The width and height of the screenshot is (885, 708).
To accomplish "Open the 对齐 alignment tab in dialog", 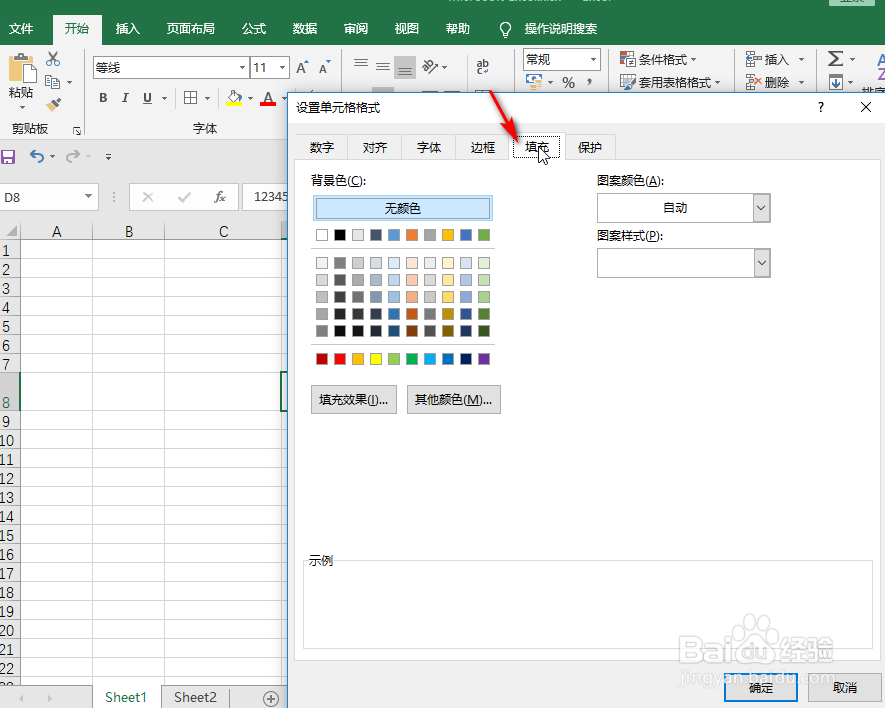I will point(375,147).
